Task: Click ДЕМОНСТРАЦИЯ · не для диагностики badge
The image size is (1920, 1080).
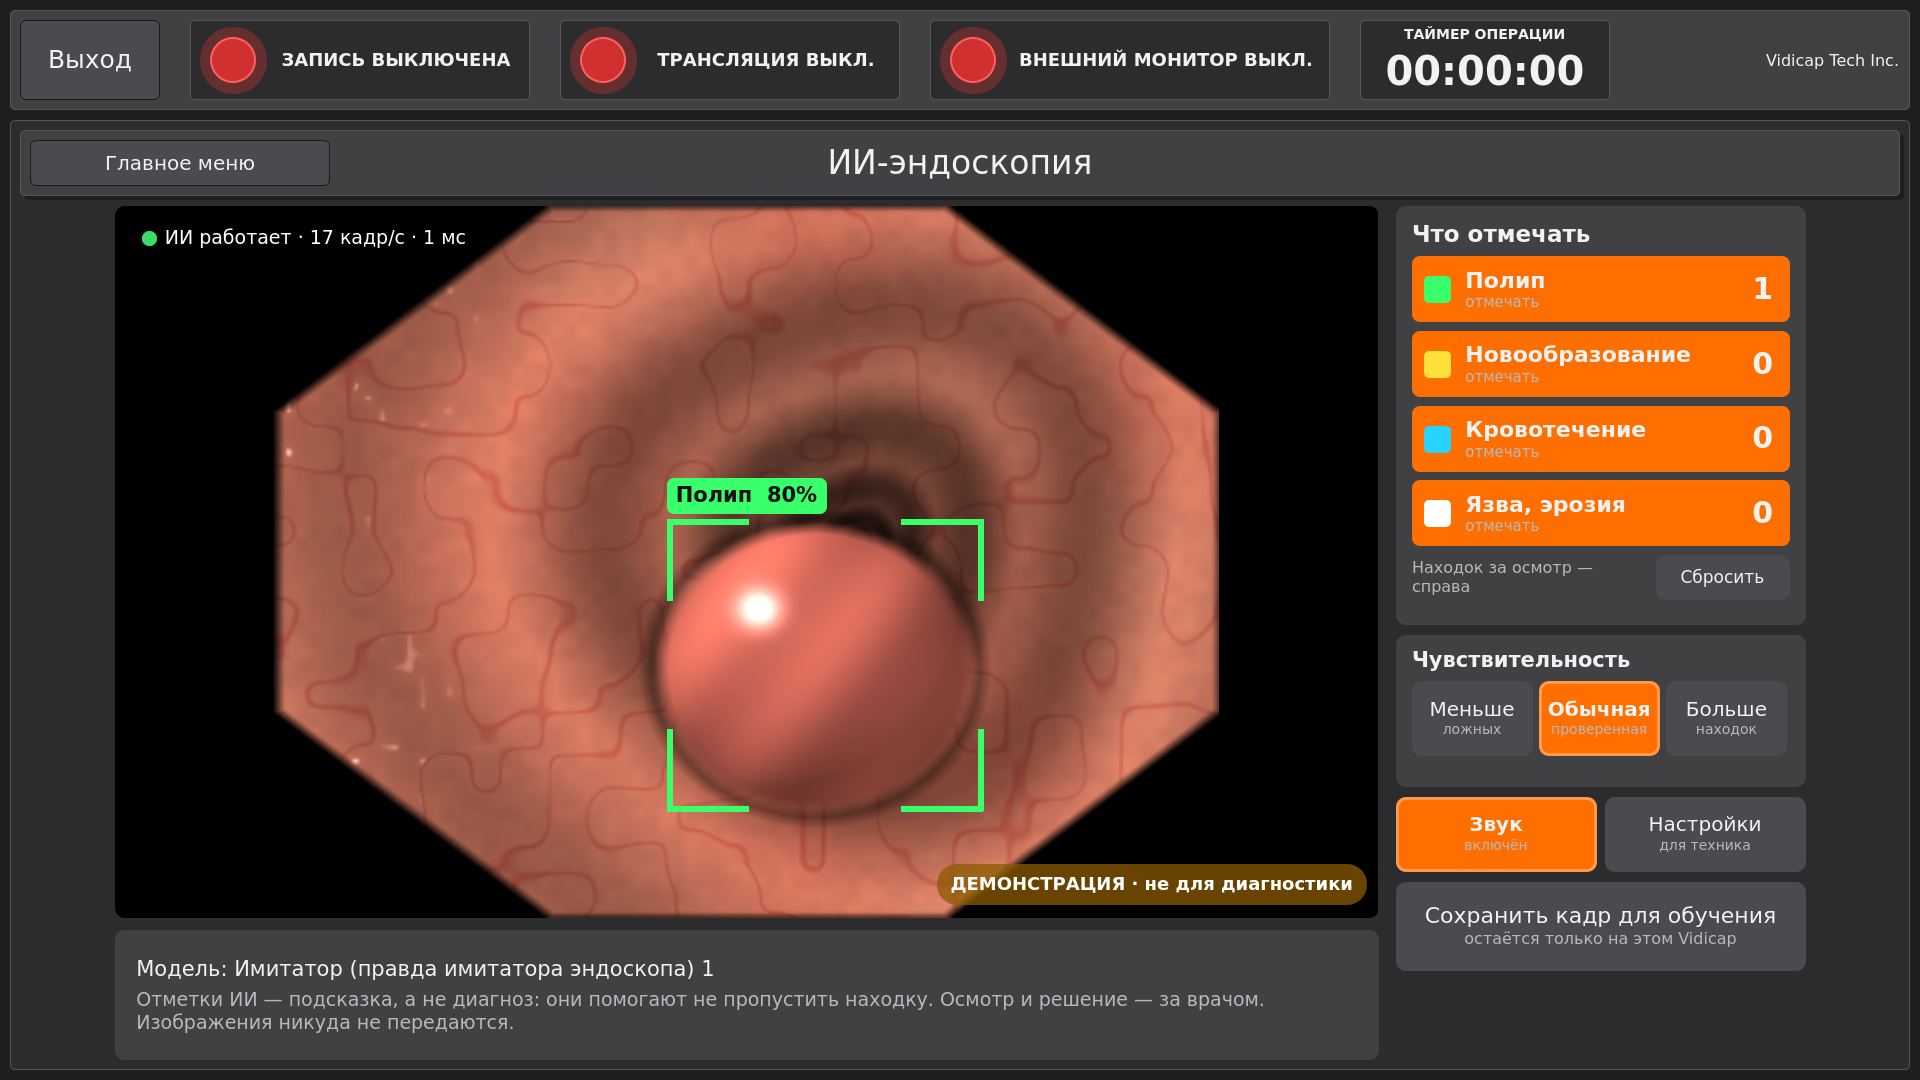Action: tap(1151, 884)
